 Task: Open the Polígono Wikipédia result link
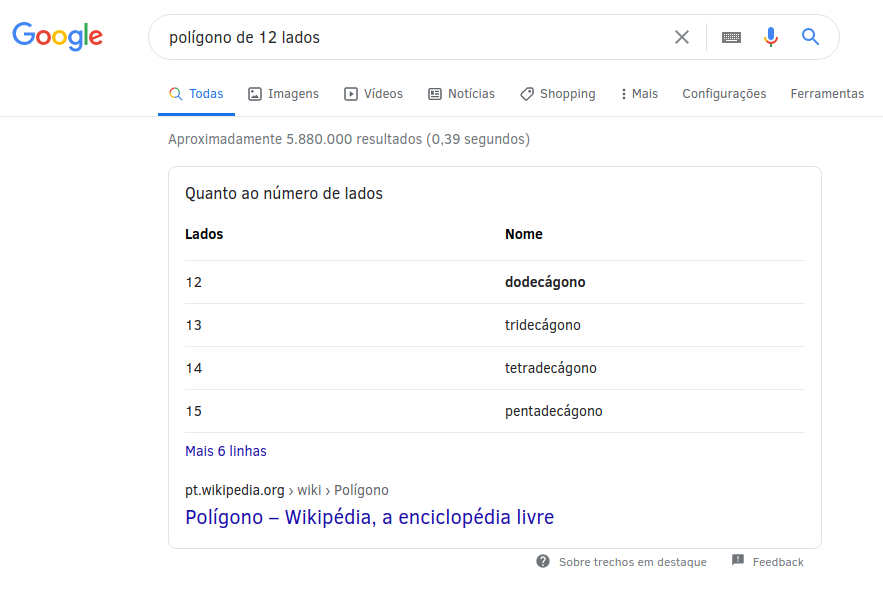click(x=369, y=517)
